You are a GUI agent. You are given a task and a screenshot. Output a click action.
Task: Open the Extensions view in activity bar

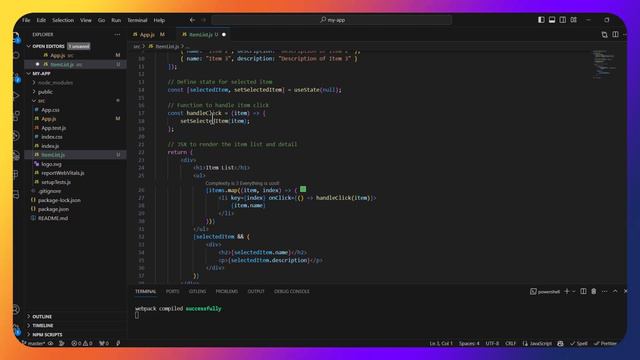tap(16, 116)
